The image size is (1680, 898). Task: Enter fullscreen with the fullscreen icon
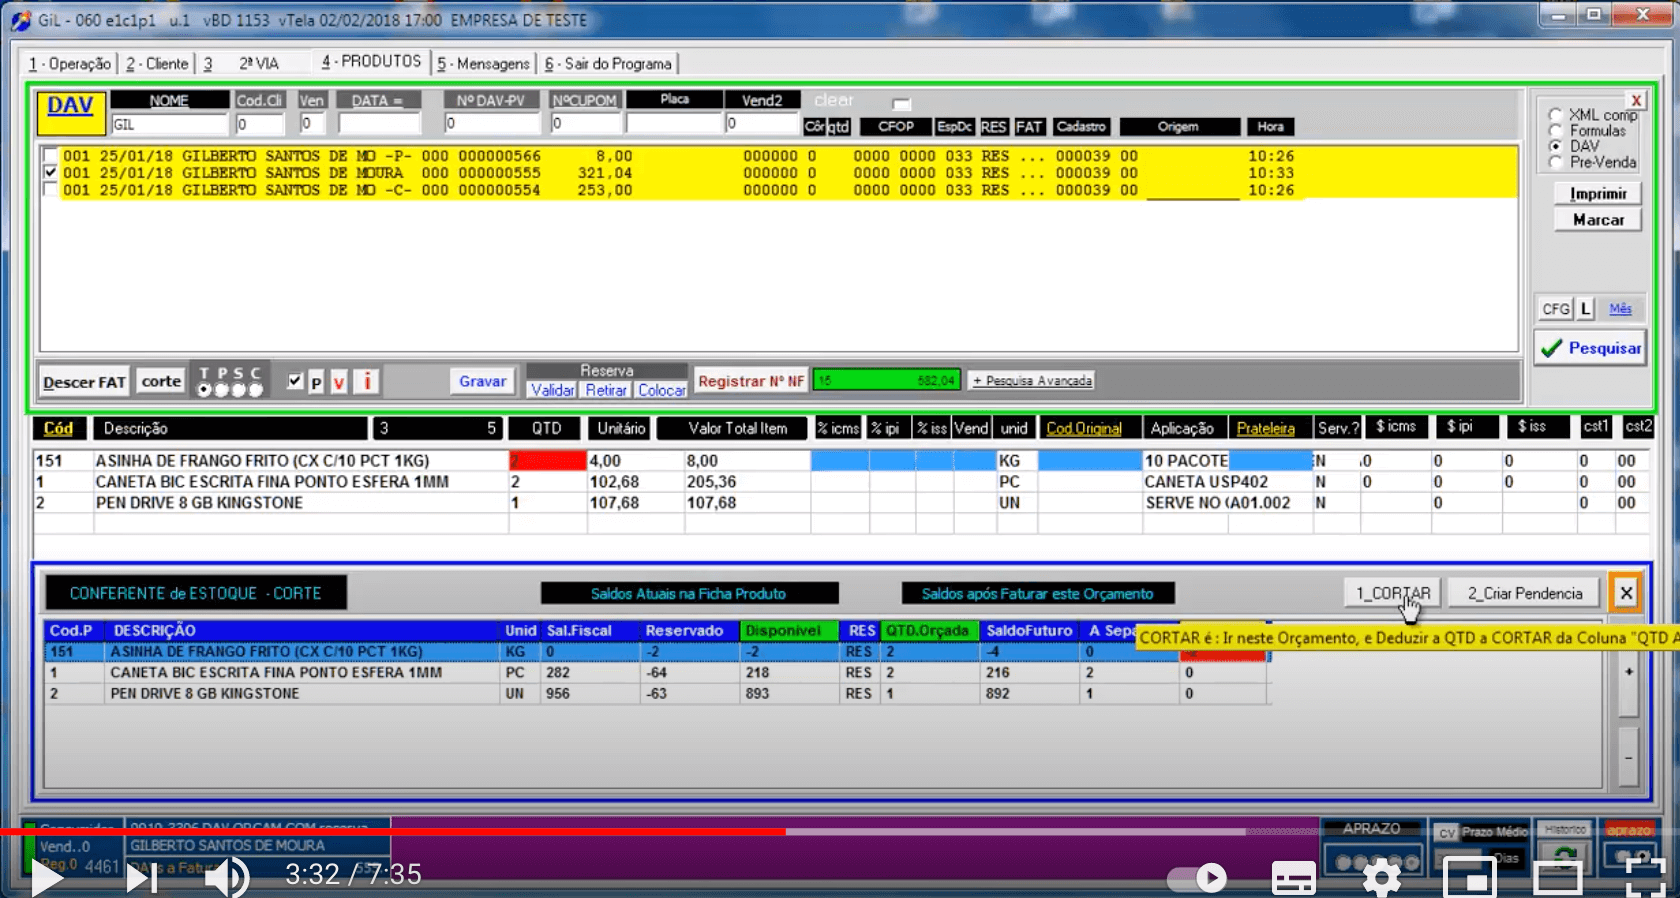tap(1645, 877)
